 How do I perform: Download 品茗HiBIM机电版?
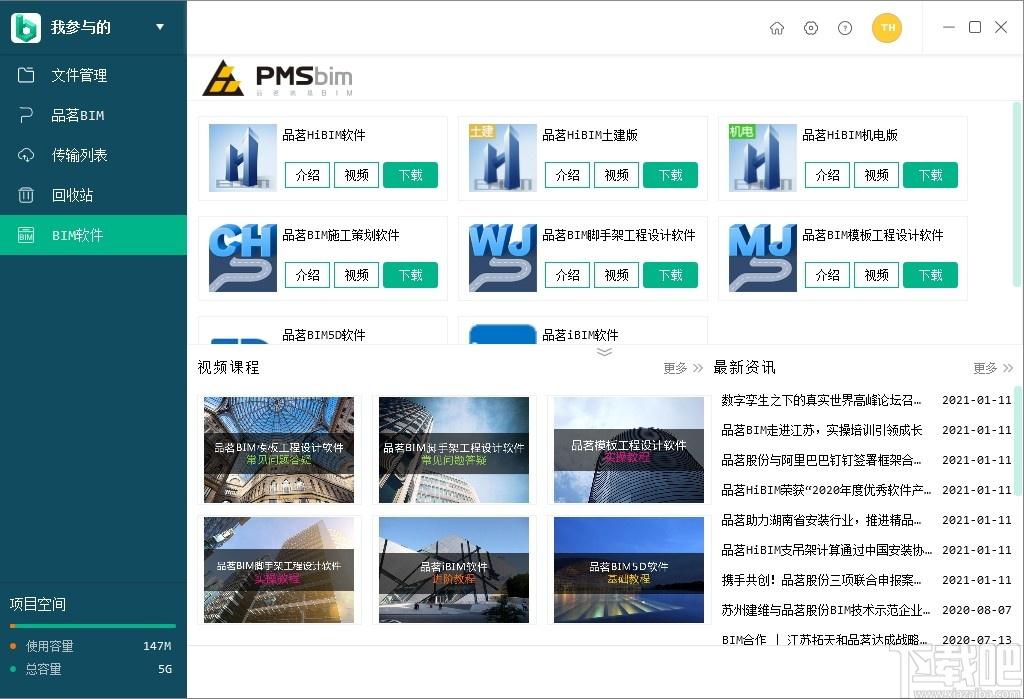coord(930,175)
